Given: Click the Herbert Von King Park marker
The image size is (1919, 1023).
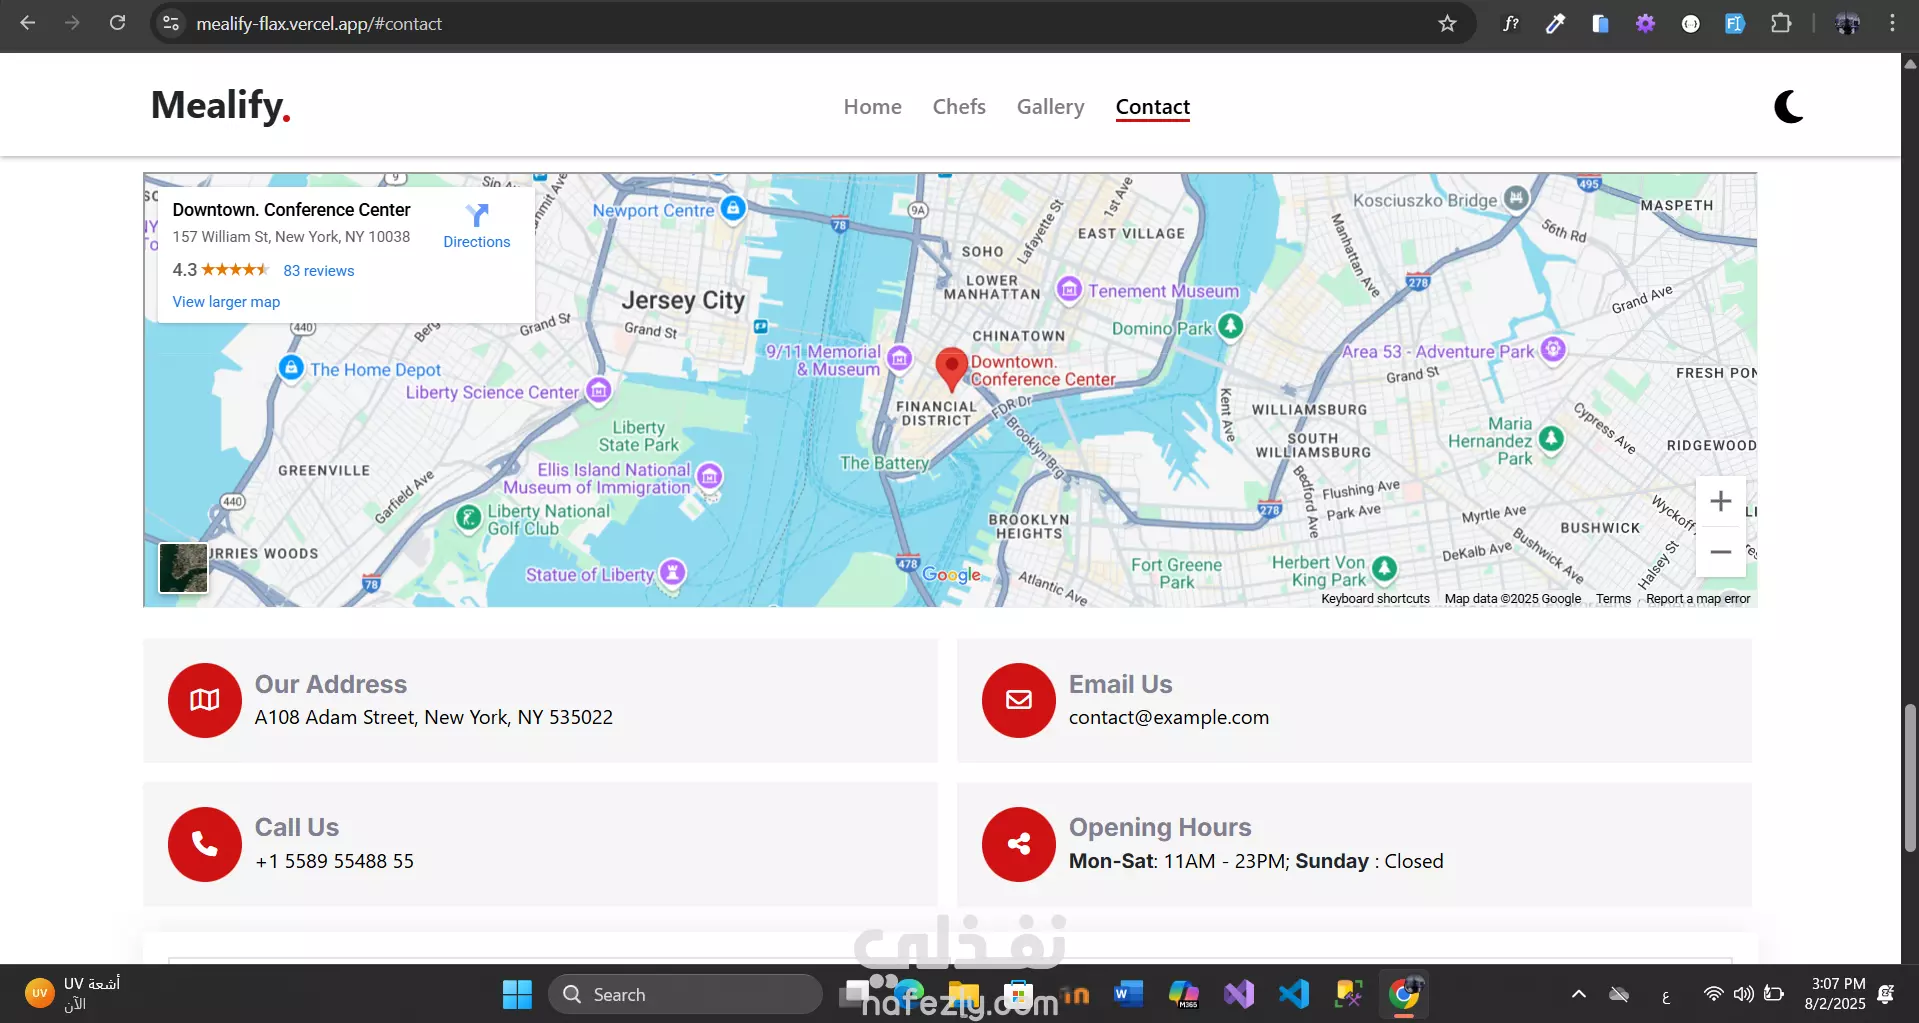Looking at the screenshot, I should (1384, 569).
